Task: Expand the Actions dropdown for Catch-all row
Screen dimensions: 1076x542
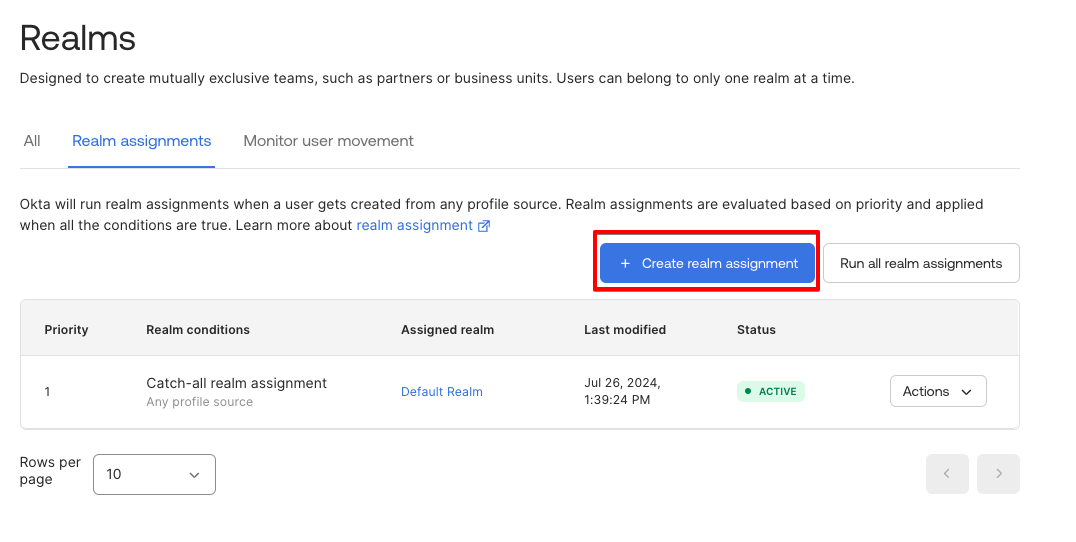Action: pos(937,391)
